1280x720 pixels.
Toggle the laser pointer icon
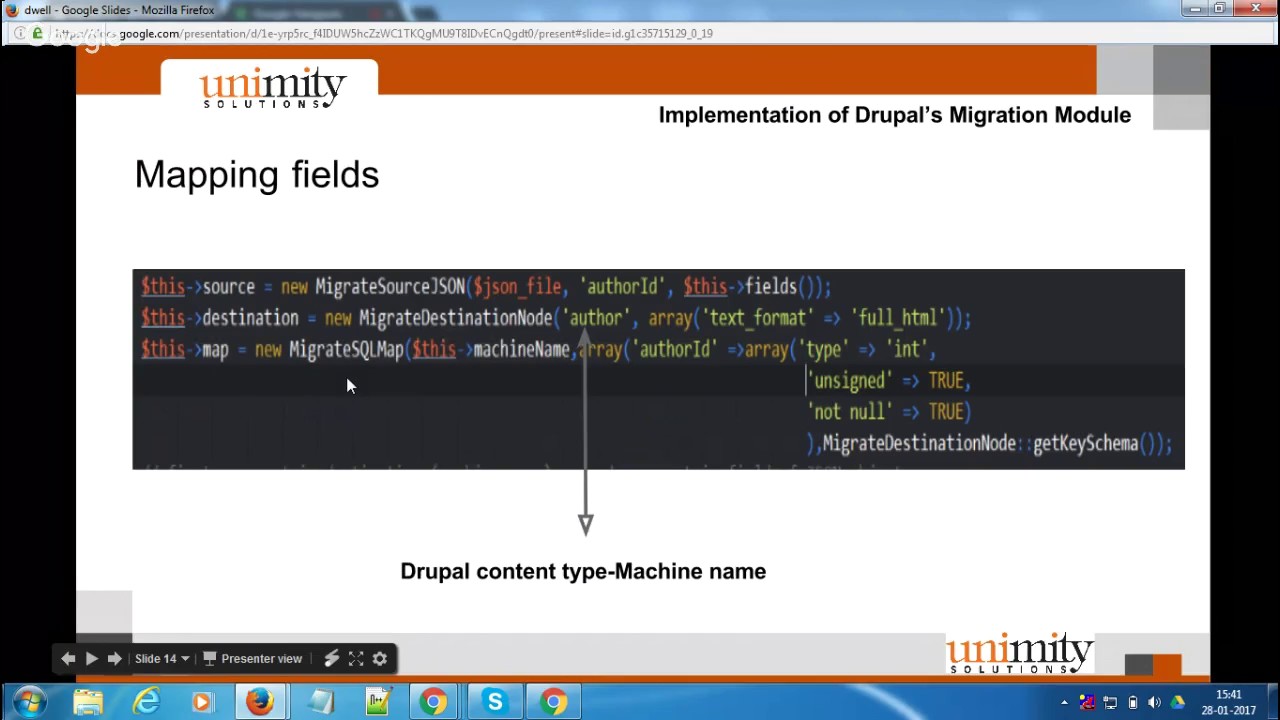(x=332, y=658)
